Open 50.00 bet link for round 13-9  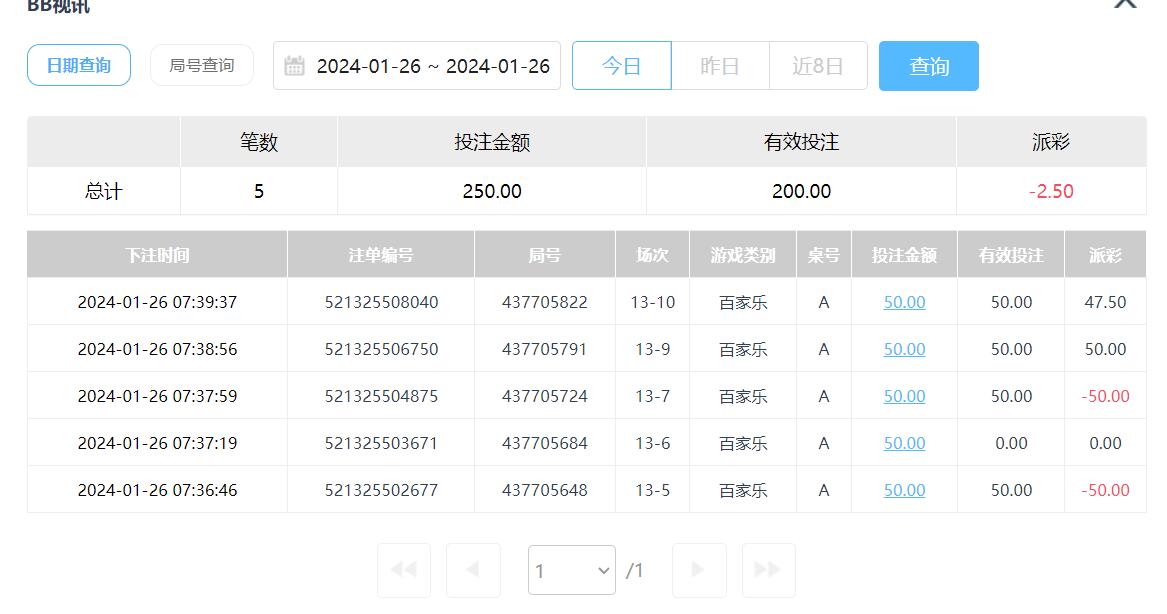tap(904, 349)
